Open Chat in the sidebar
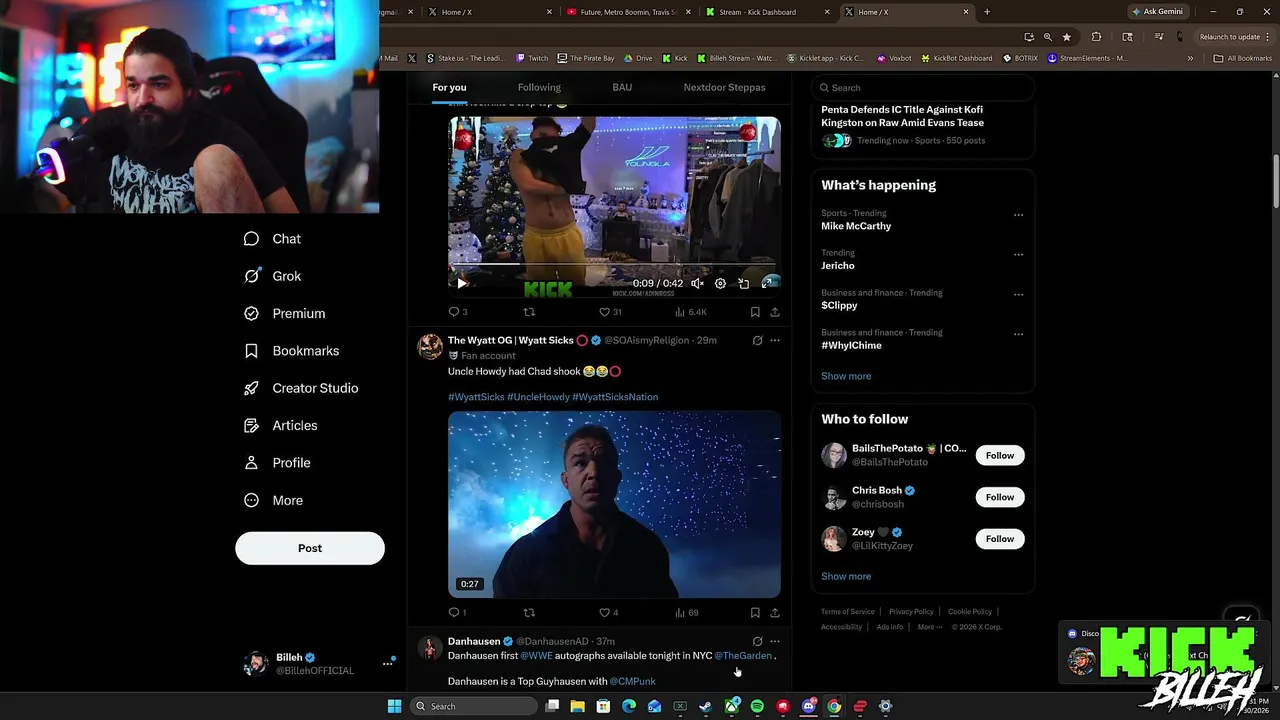Screen dimensions: 1280x720 [x=272, y=239]
